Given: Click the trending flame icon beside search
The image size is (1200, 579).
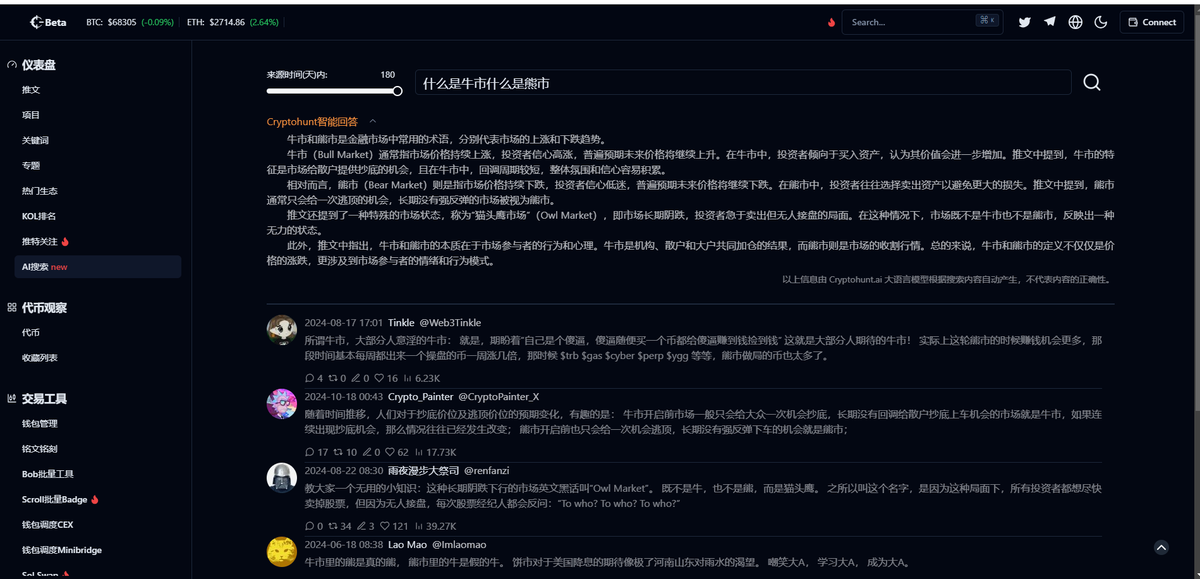Looking at the screenshot, I should click(x=831, y=22).
